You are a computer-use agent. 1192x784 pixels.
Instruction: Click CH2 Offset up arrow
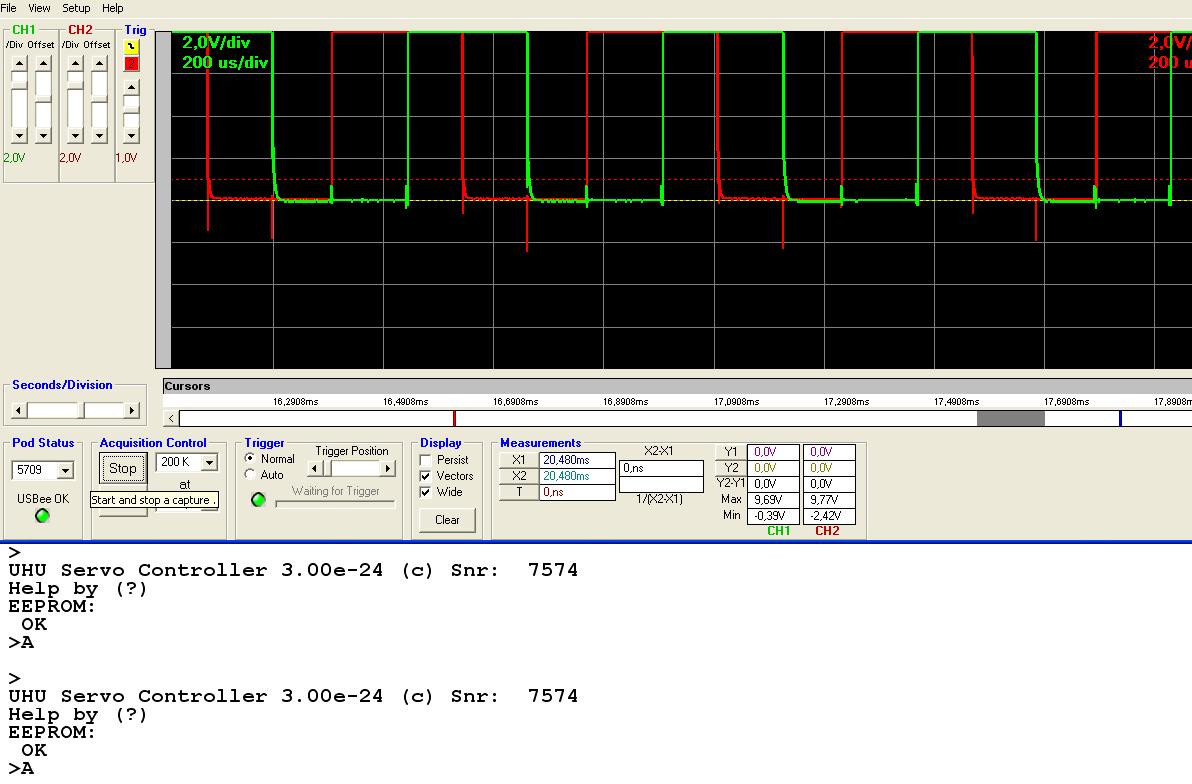coord(100,63)
